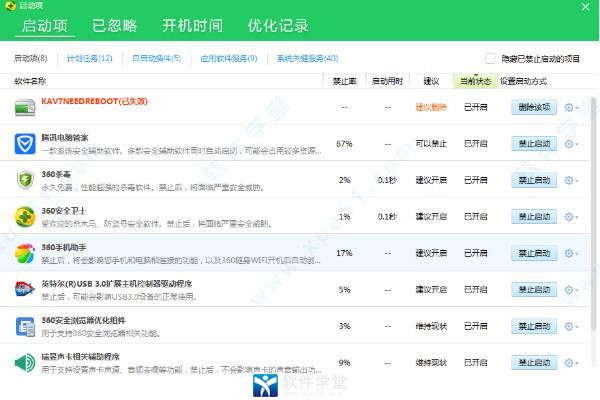
Task: Open gear settings for 360安全浏览器优化组件 row
Action: coord(571,327)
